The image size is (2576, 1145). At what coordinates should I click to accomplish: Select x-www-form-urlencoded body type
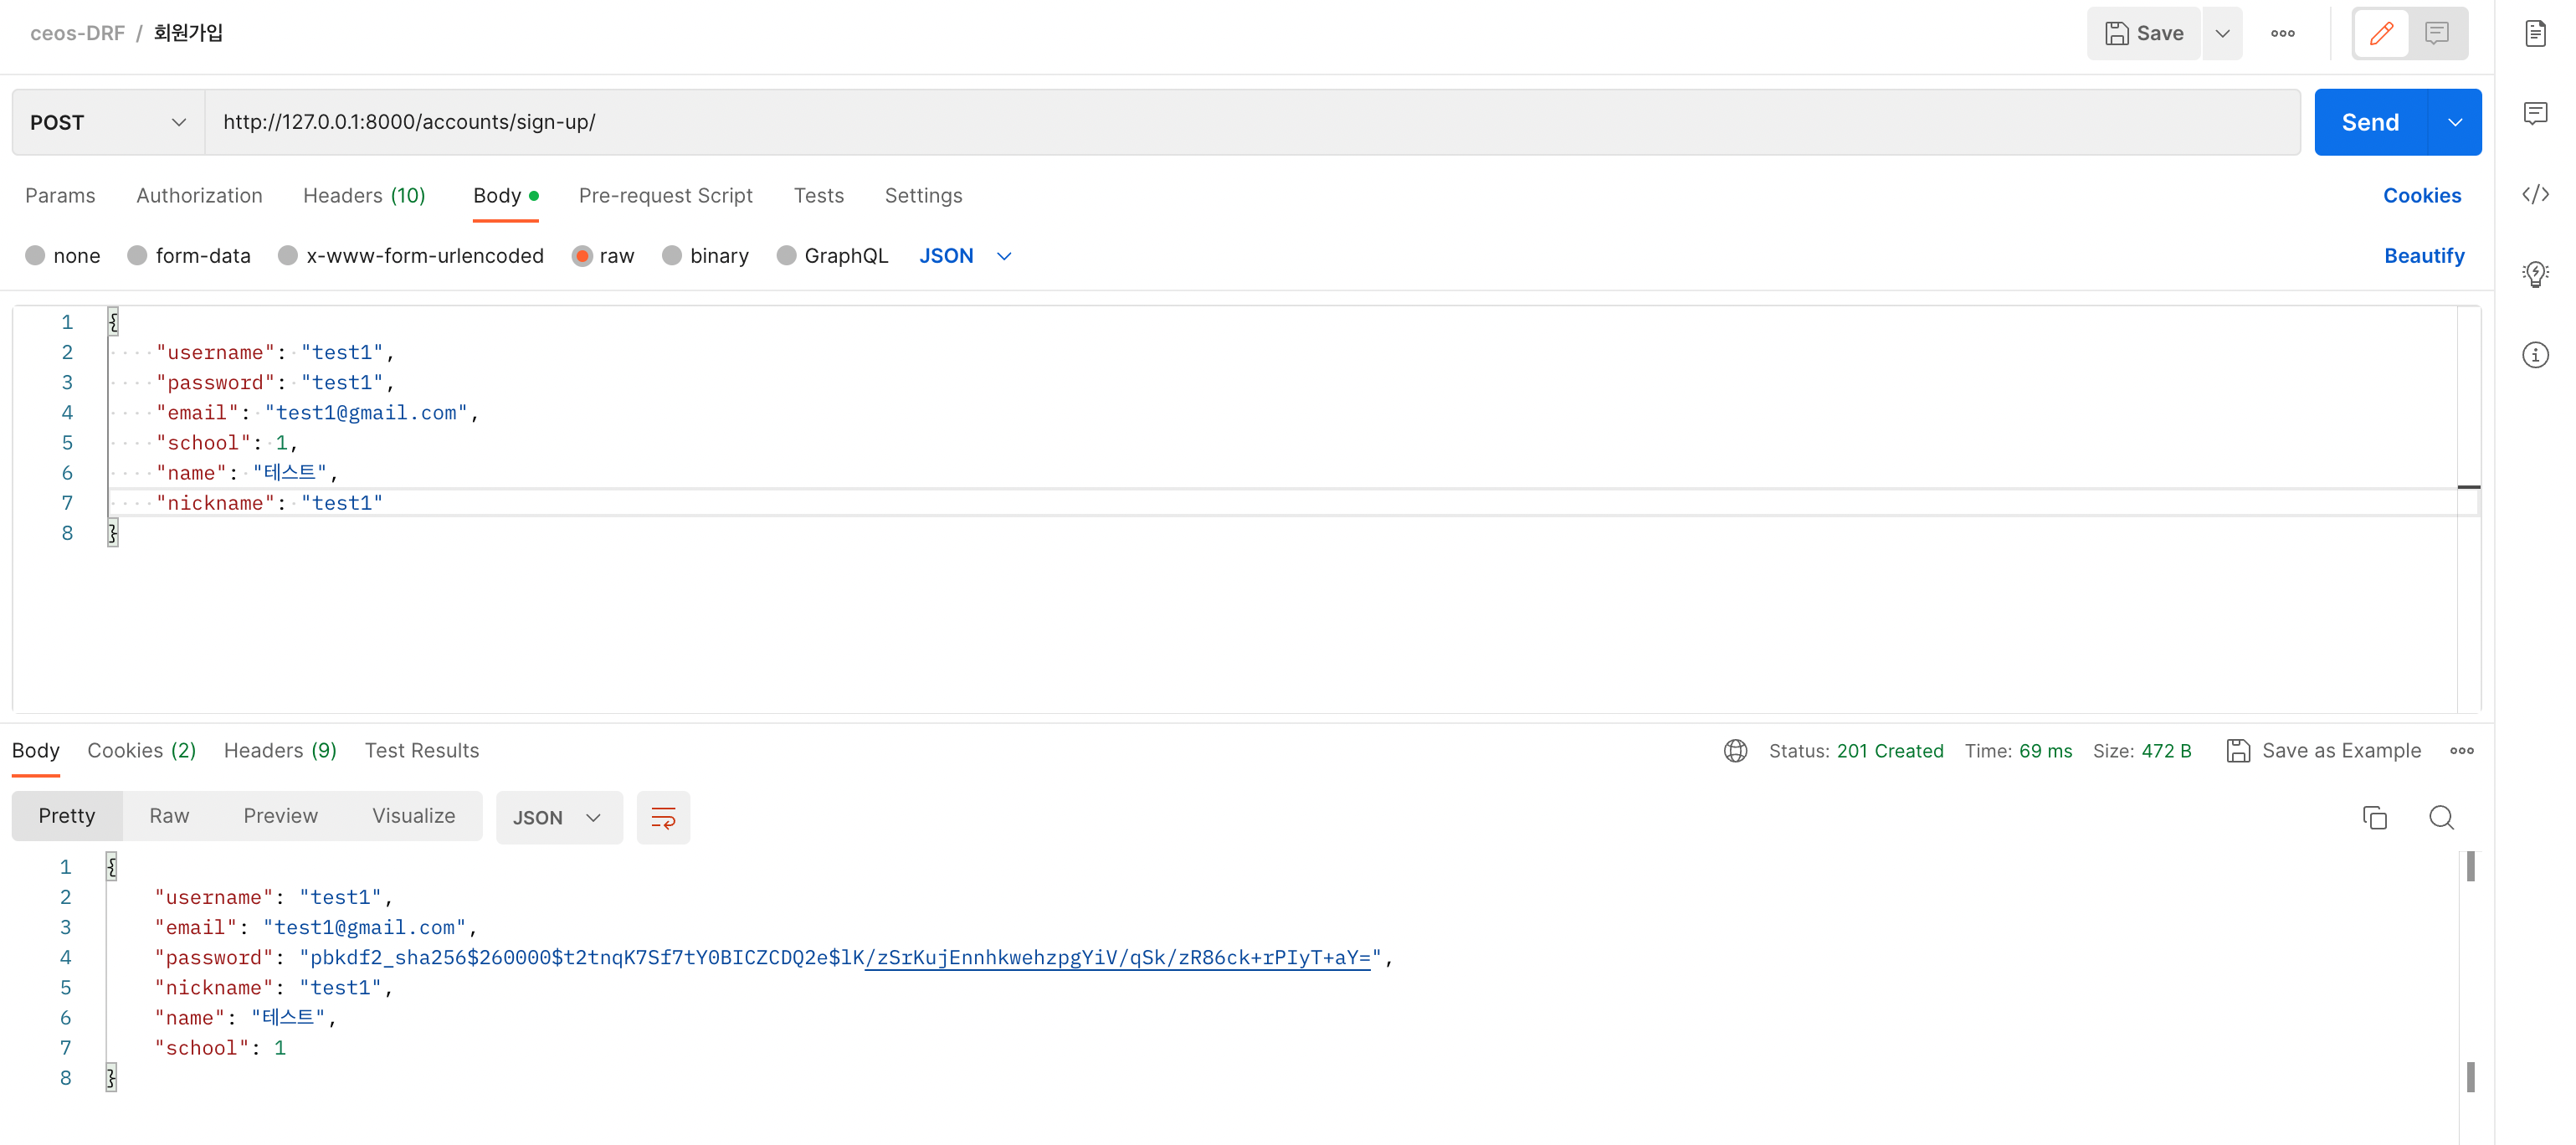[x=411, y=256]
